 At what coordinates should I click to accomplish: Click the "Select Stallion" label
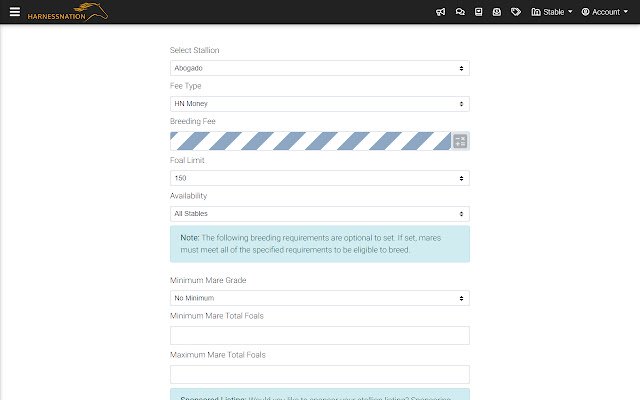click(194, 50)
